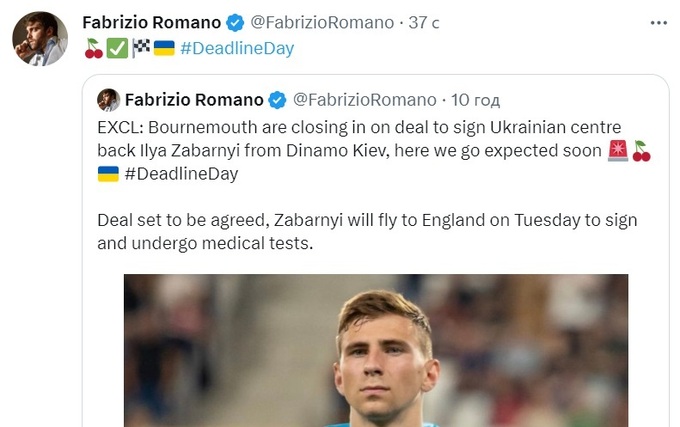
Task: Click the Ukraine flag emoji in main tweet
Action: coord(164,48)
